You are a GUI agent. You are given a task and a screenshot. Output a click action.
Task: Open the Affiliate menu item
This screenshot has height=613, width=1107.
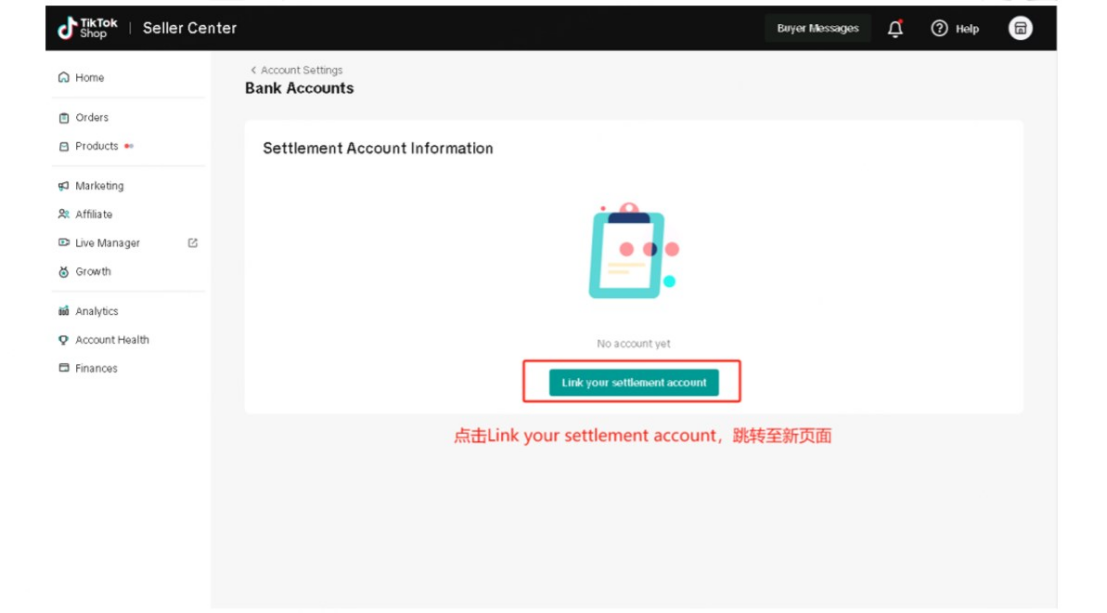[94, 215]
